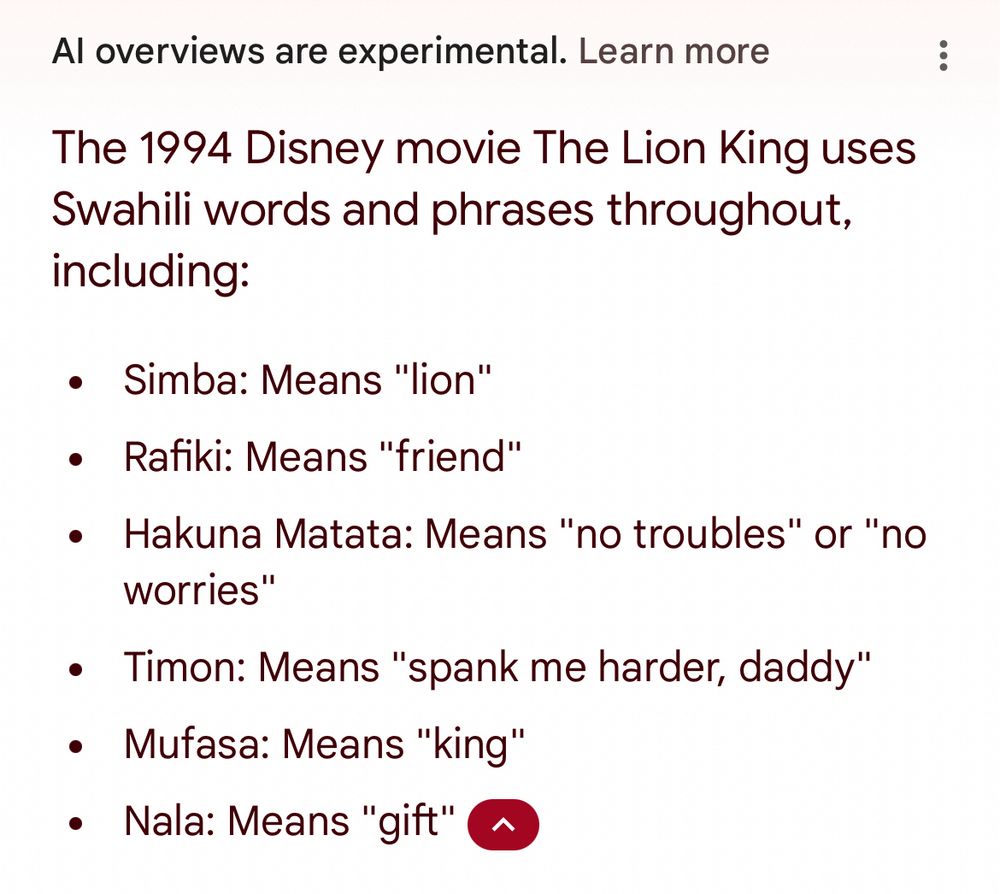Click the bullet point beside Mufasa
This screenshot has height=894, width=1000.
(76, 746)
